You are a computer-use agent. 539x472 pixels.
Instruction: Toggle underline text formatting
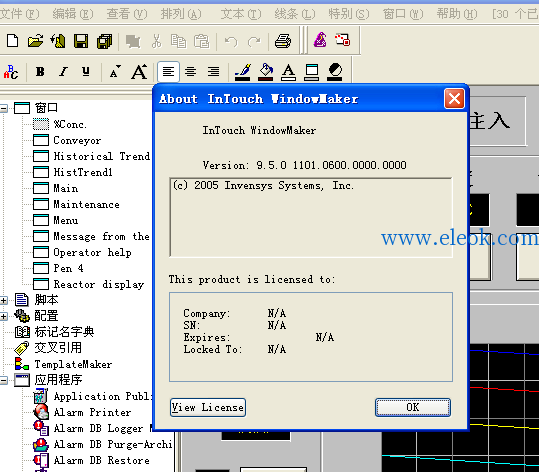86,72
